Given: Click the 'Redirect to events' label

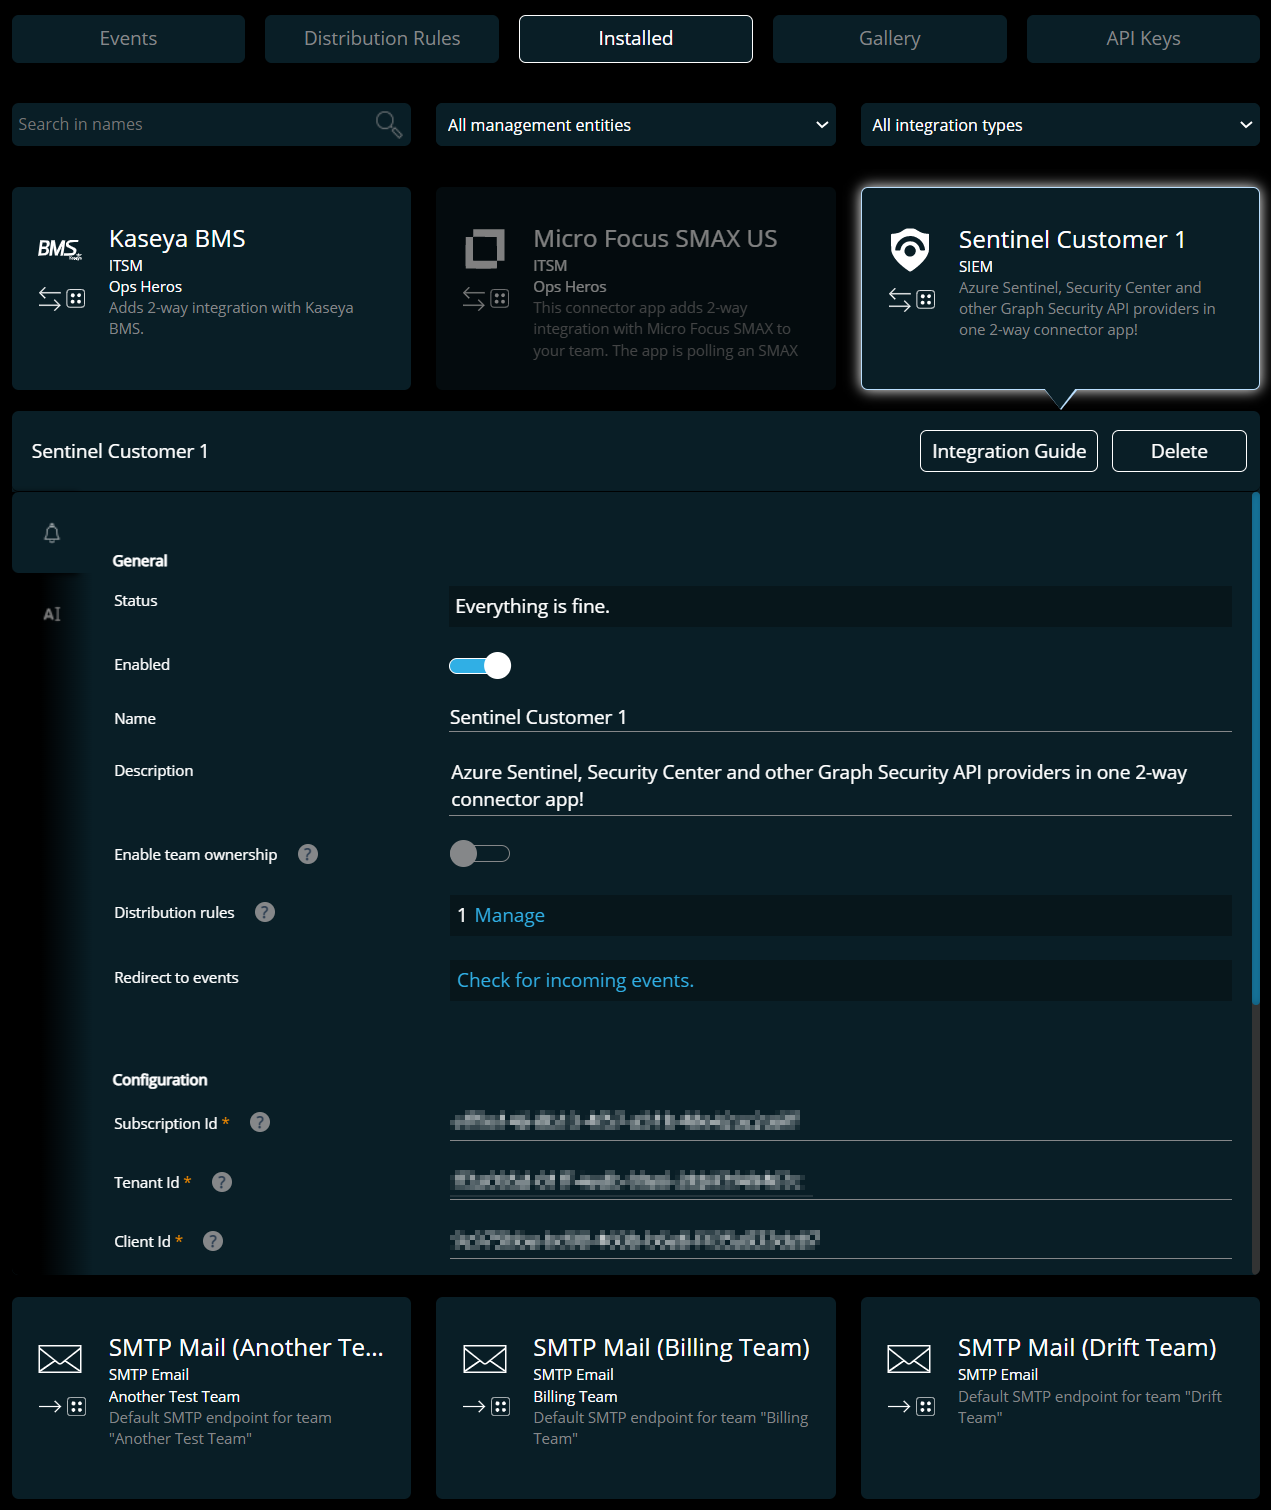Looking at the screenshot, I should (176, 978).
